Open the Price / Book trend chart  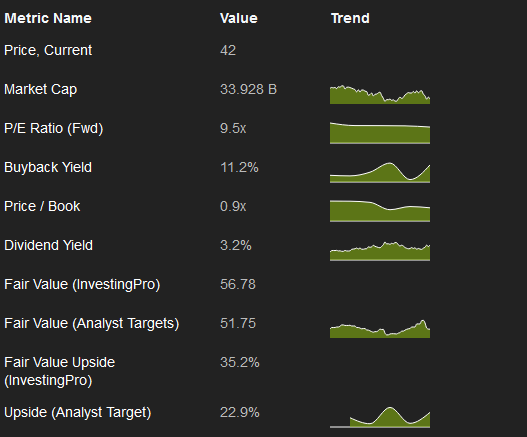tap(380, 211)
